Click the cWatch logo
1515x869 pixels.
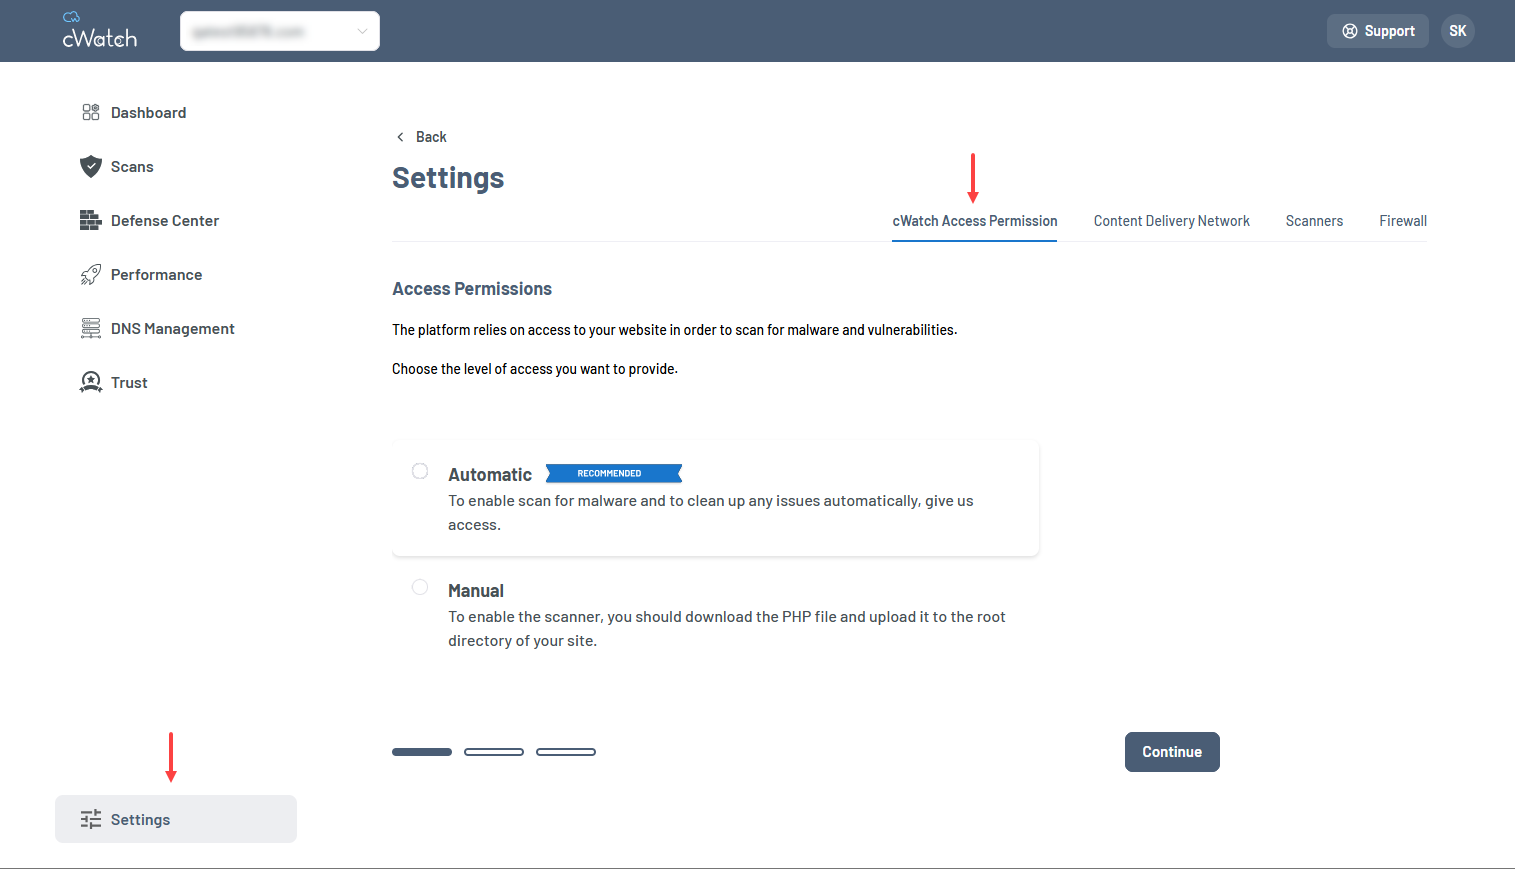(99, 31)
